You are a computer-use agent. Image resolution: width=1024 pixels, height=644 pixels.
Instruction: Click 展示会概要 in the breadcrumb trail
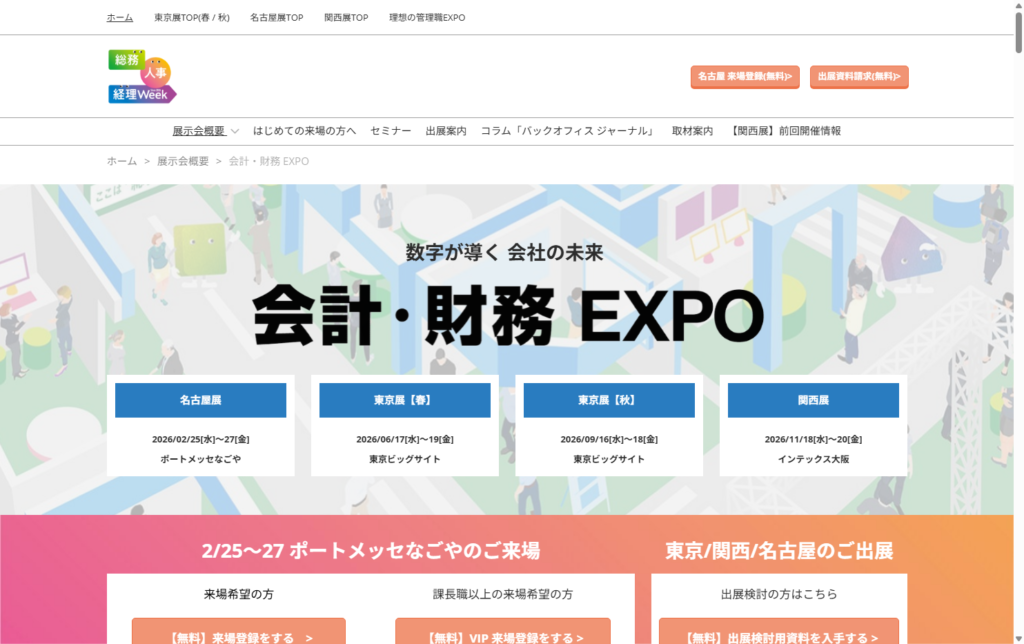click(x=183, y=161)
